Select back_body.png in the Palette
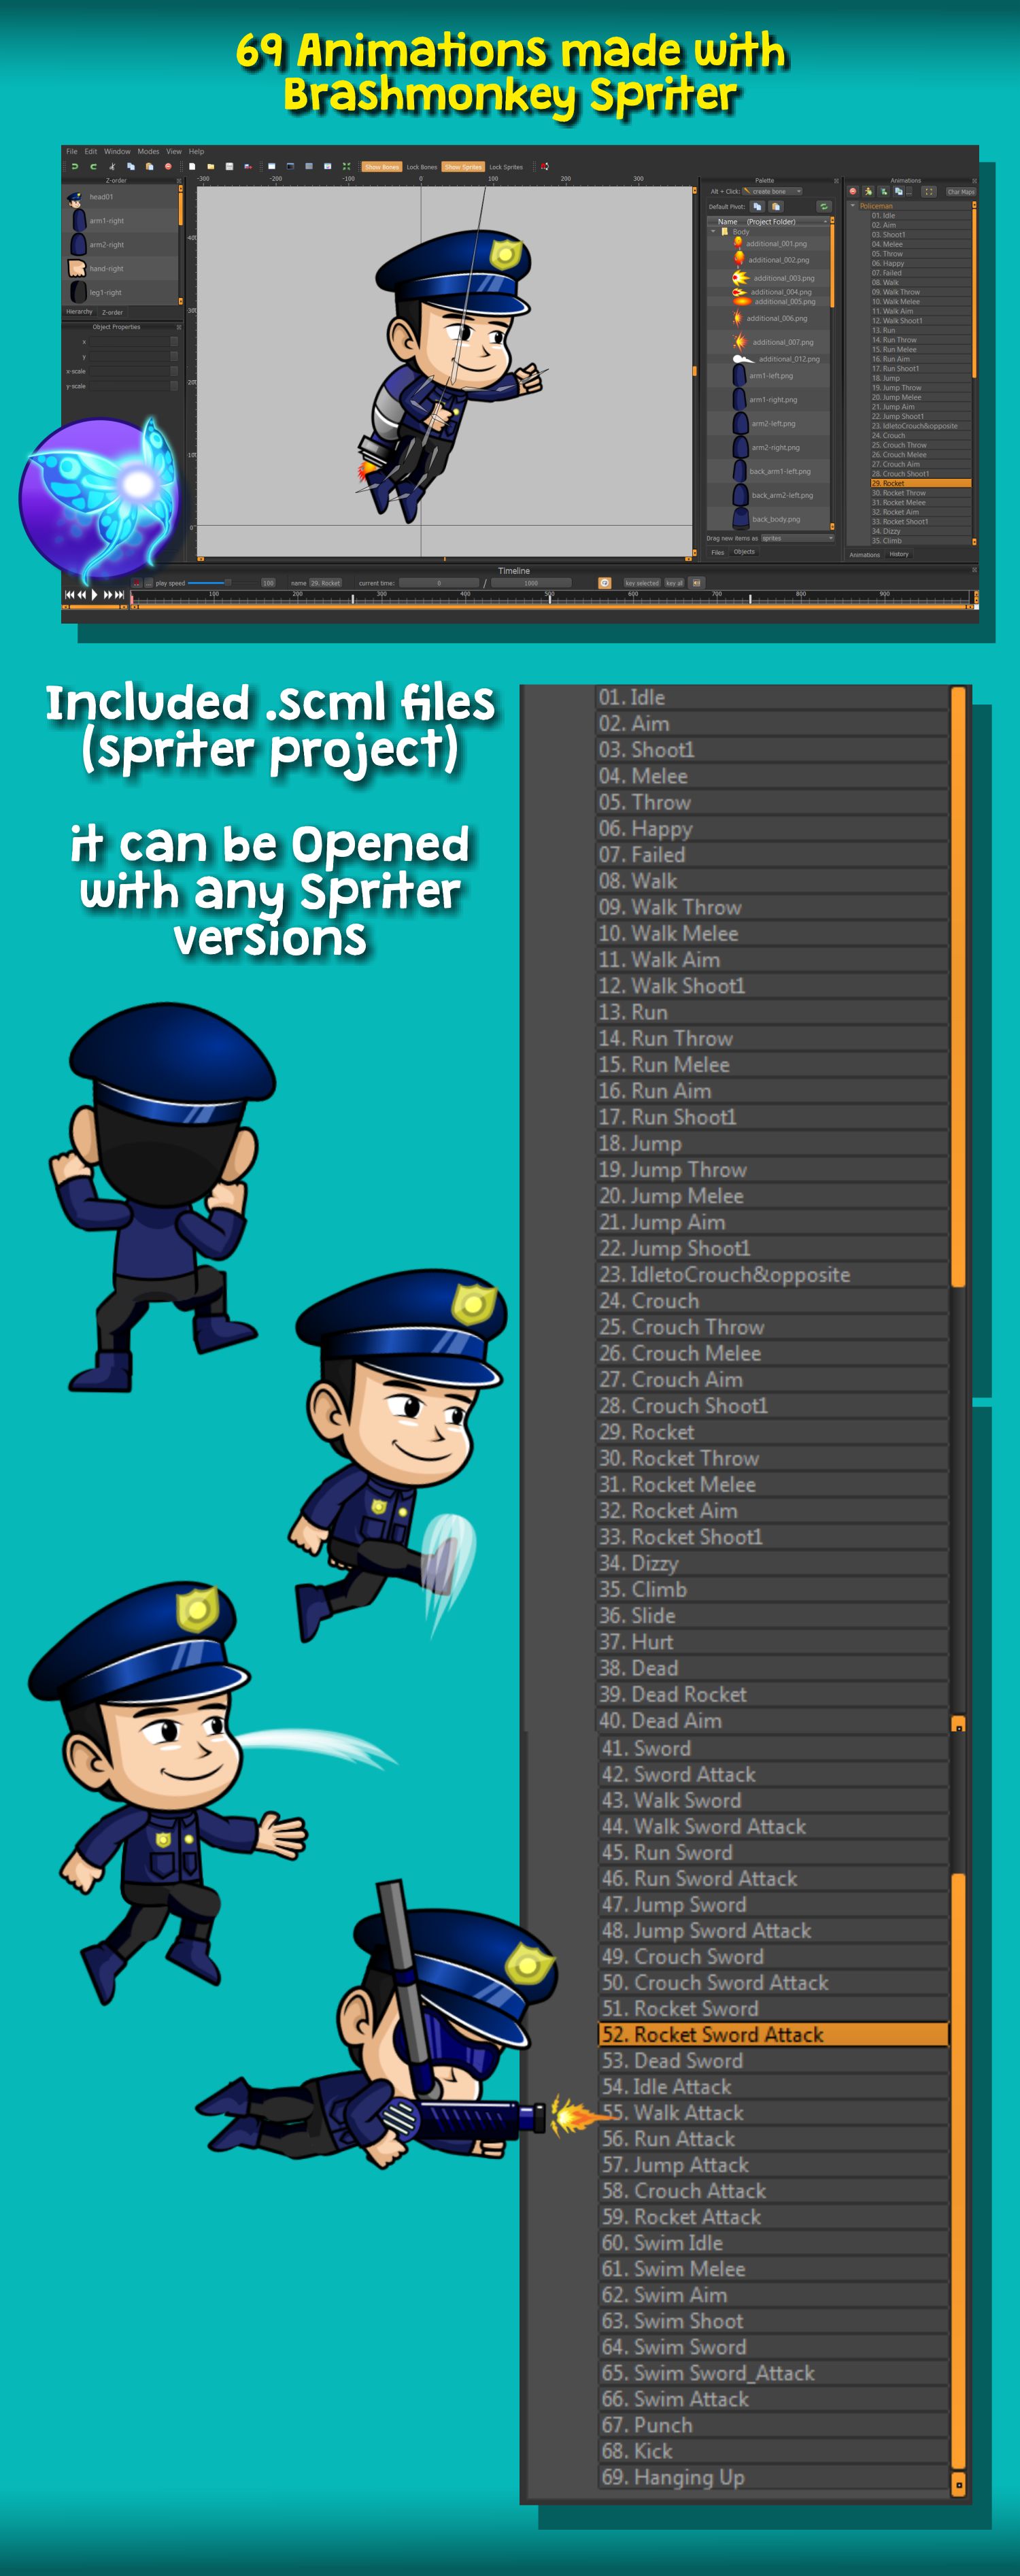The height and width of the screenshot is (2576, 1020). (x=769, y=519)
